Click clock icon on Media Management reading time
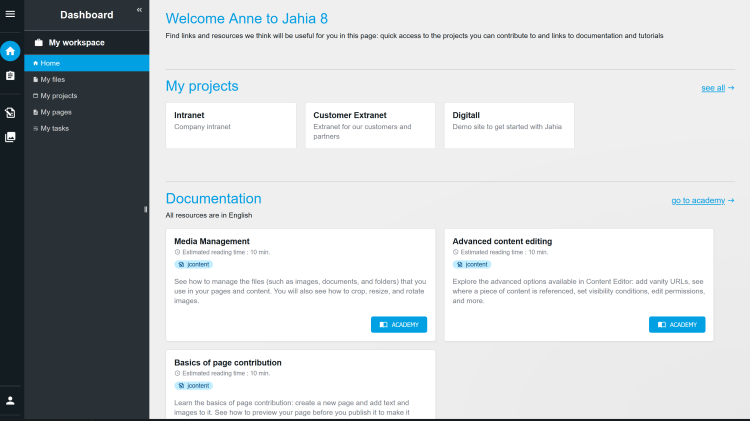 click(x=177, y=252)
